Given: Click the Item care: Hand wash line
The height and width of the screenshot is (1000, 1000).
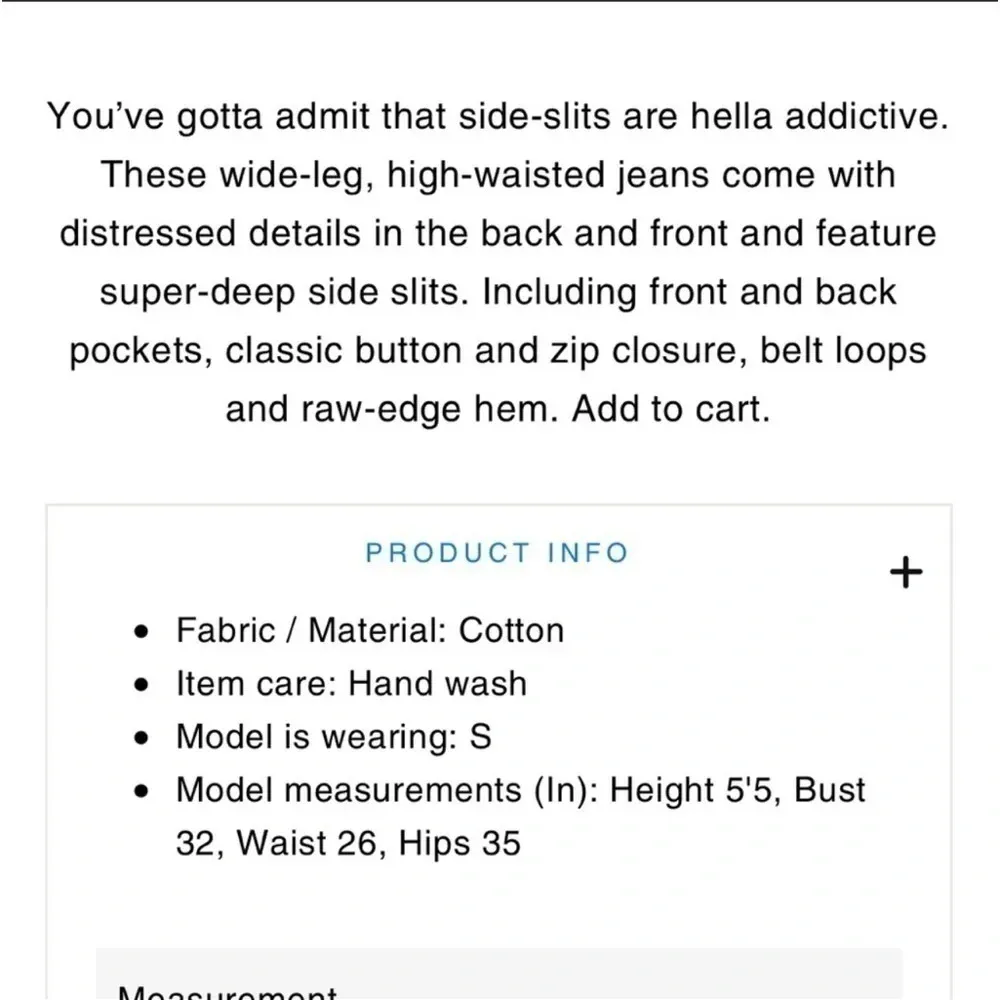Looking at the screenshot, I should point(350,684).
